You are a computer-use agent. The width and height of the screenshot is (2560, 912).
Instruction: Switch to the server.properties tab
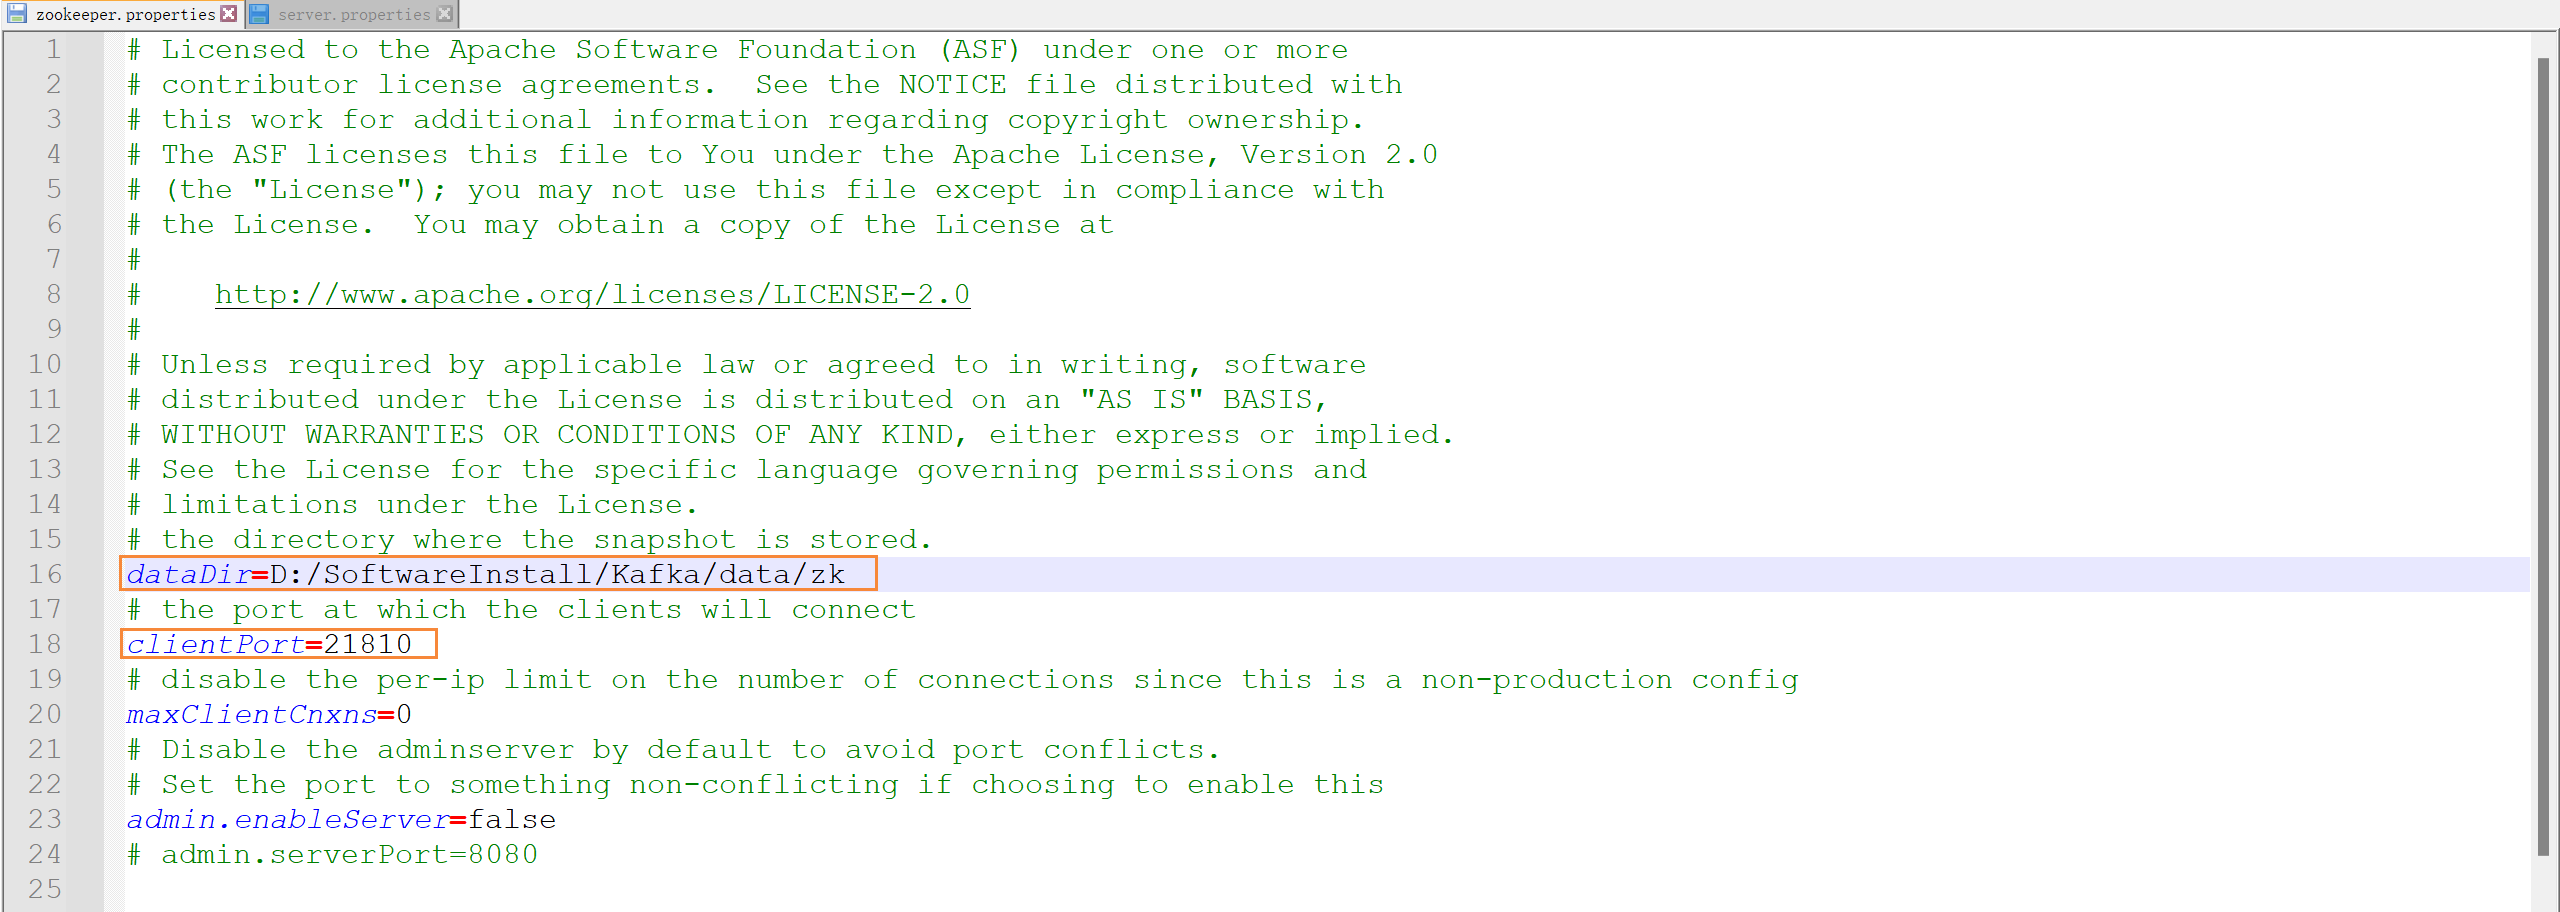click(353, 14)
